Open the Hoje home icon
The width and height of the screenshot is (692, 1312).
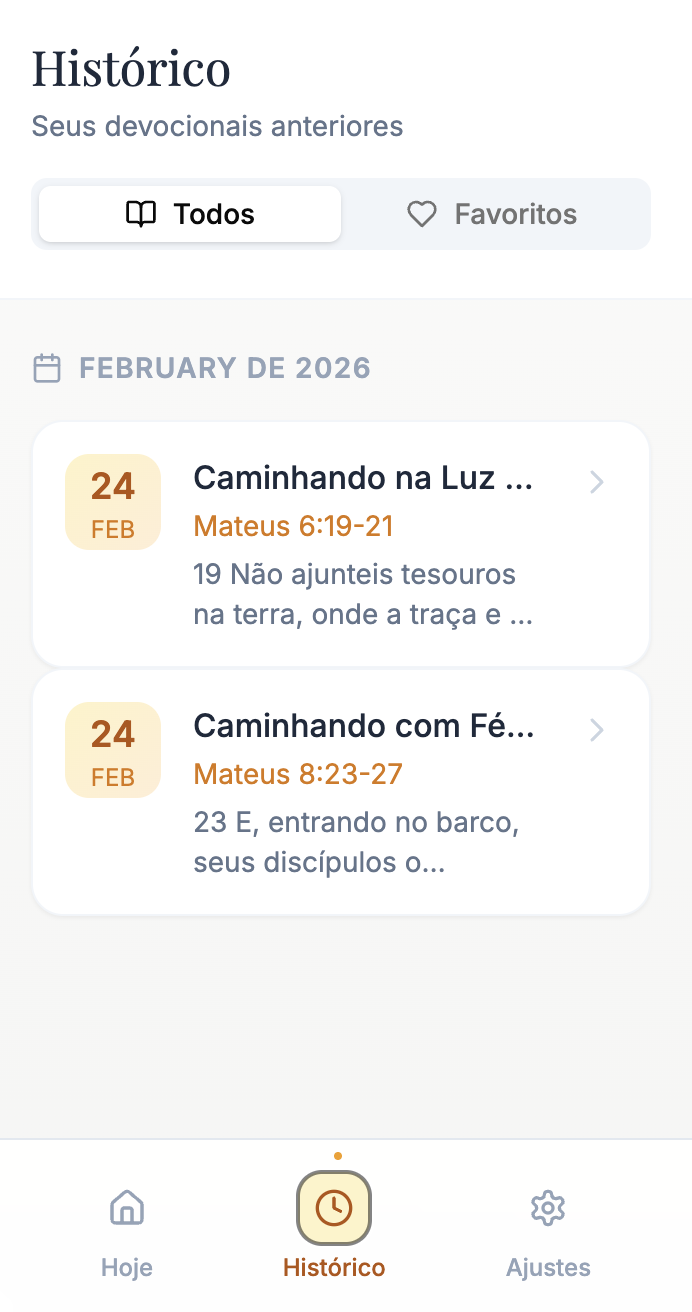(x=126, y=1208)
